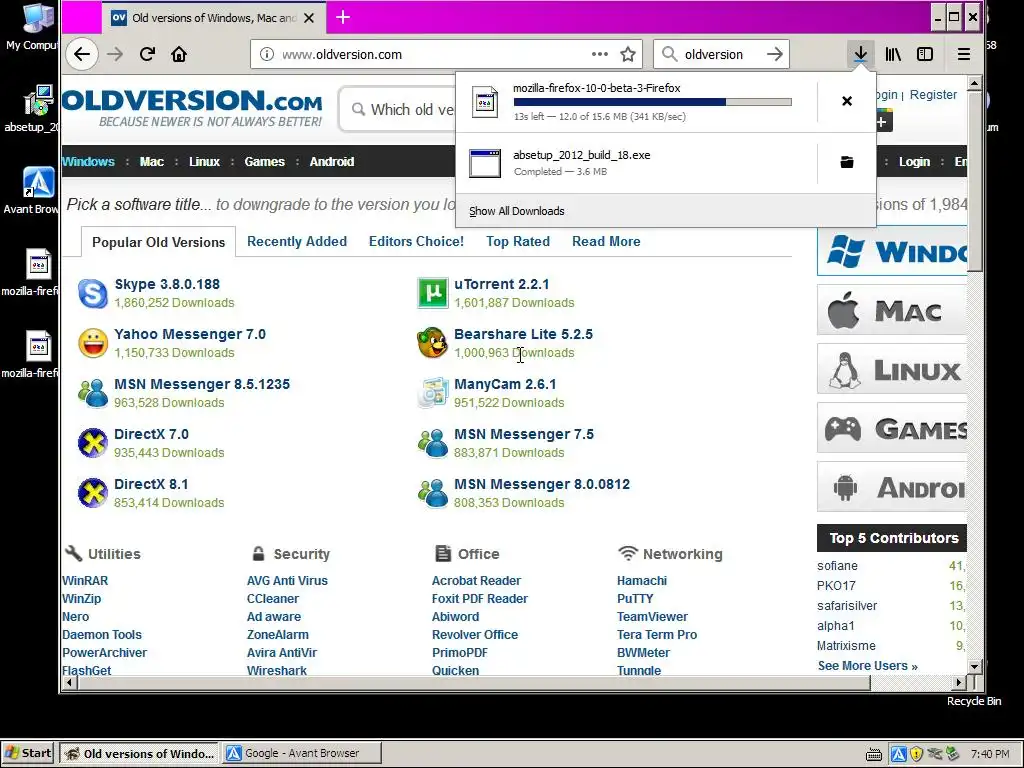This screenshot has width=1024, height=768.
Task: Click the MSN Messenger 8.5.1235 icon
Action: click(93, 393)
